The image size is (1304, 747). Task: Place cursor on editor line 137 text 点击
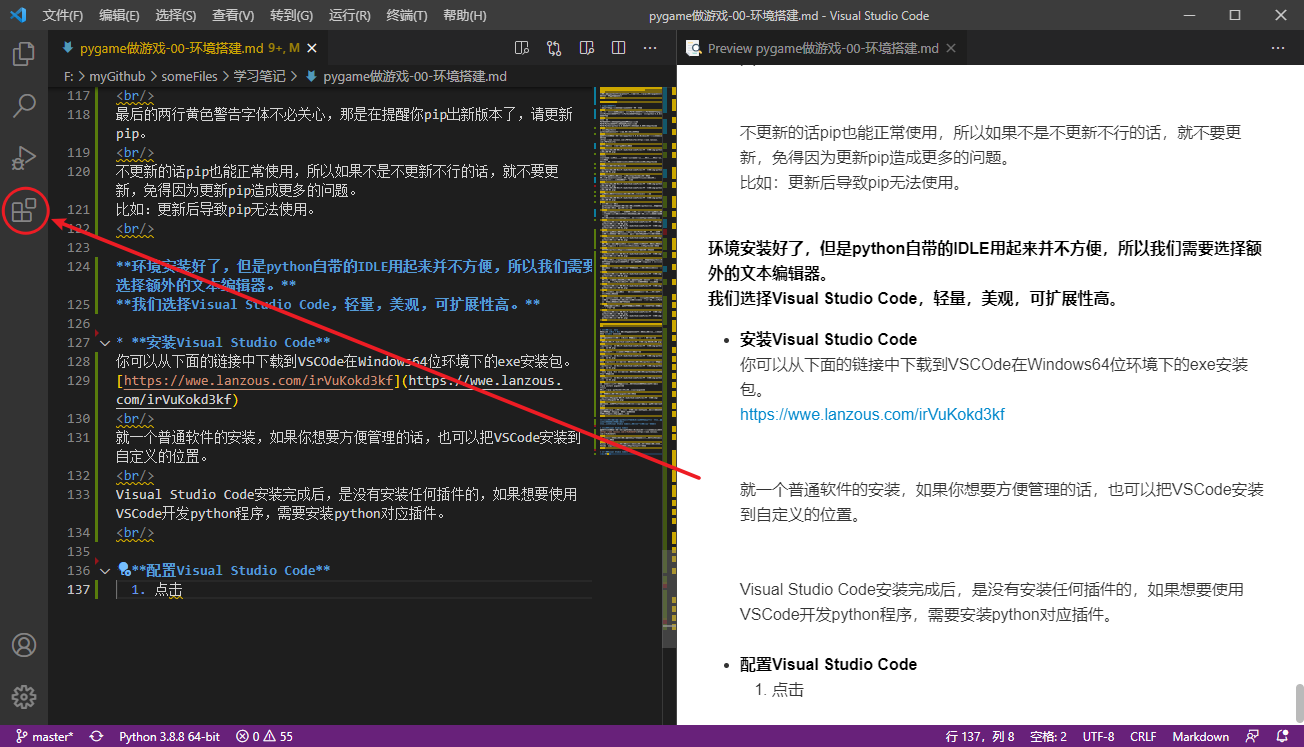pyautogui.click(x=168, y=590)
